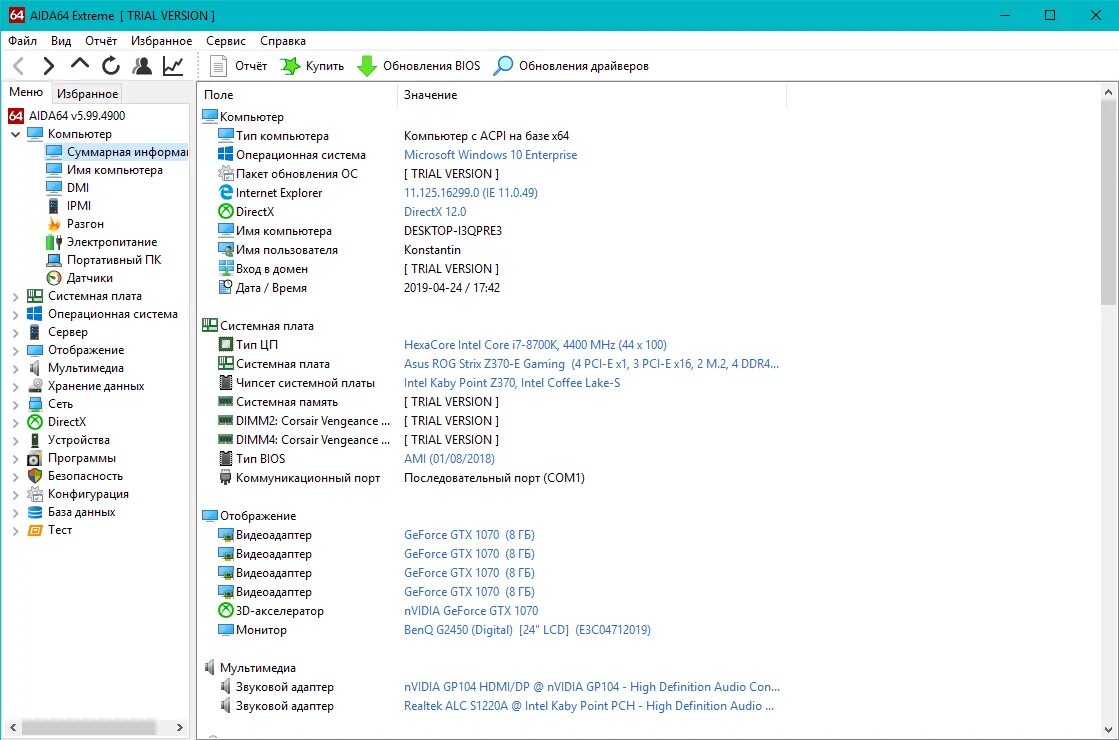Click the Отчёт toolbar button
The image size is (1119, 740).
(238, 66)
